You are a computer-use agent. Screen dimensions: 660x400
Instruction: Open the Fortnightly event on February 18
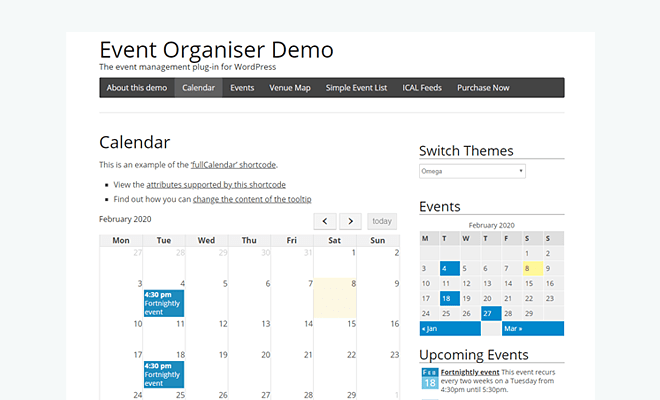(x=164, y=374)
